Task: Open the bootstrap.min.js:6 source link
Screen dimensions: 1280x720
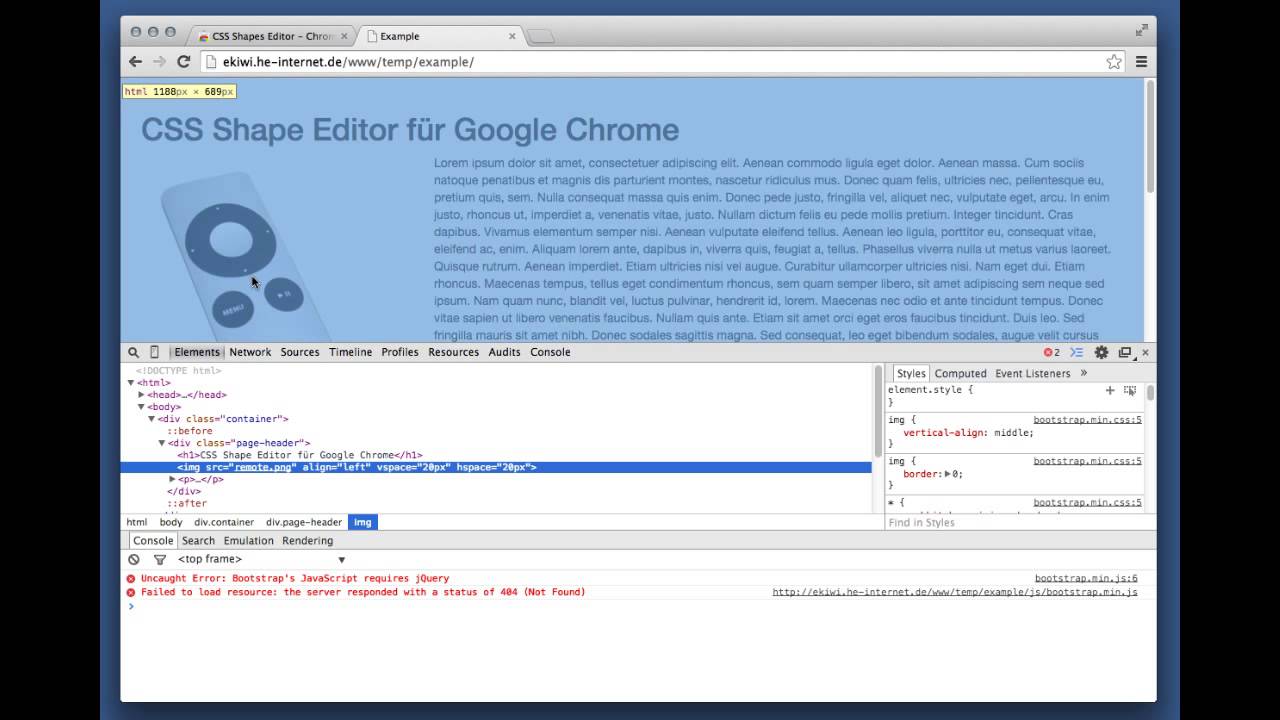Action: [x=1086, y=578]
